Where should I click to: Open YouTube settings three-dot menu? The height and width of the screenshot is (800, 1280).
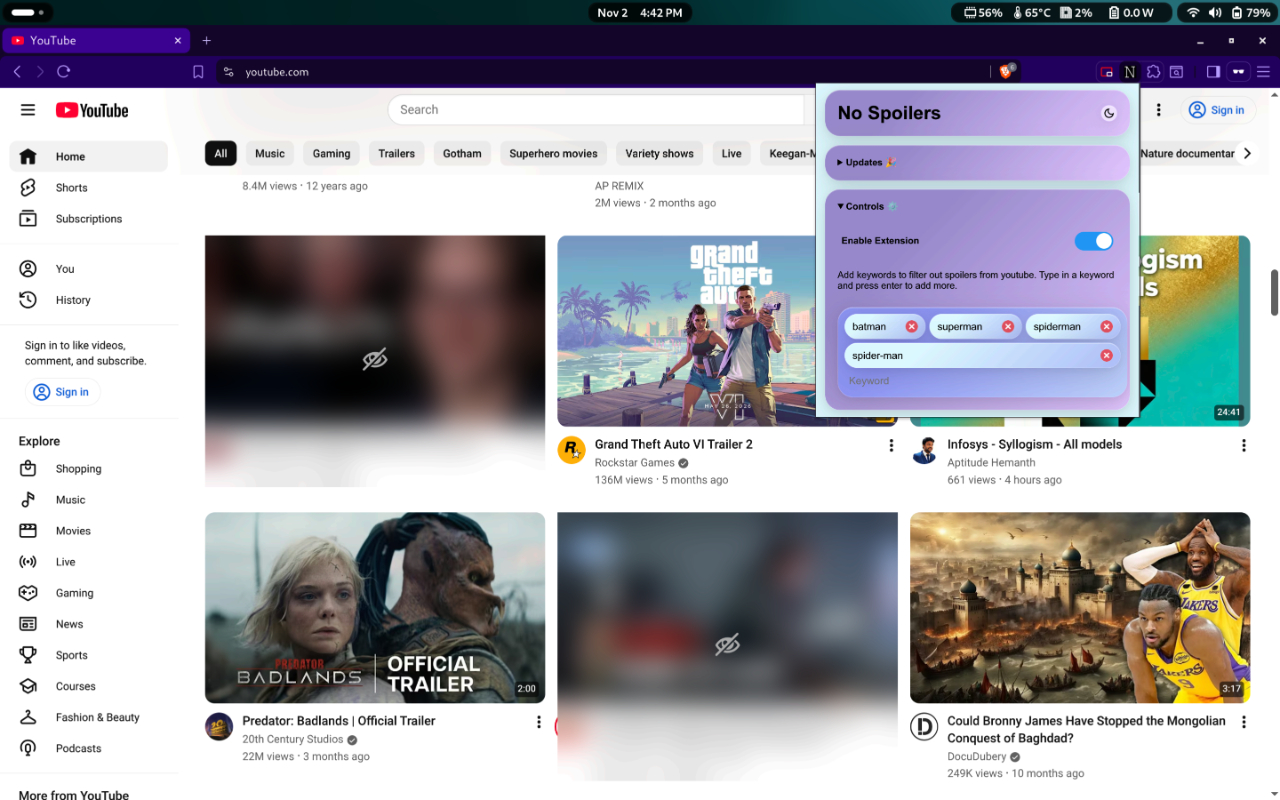1158,110
